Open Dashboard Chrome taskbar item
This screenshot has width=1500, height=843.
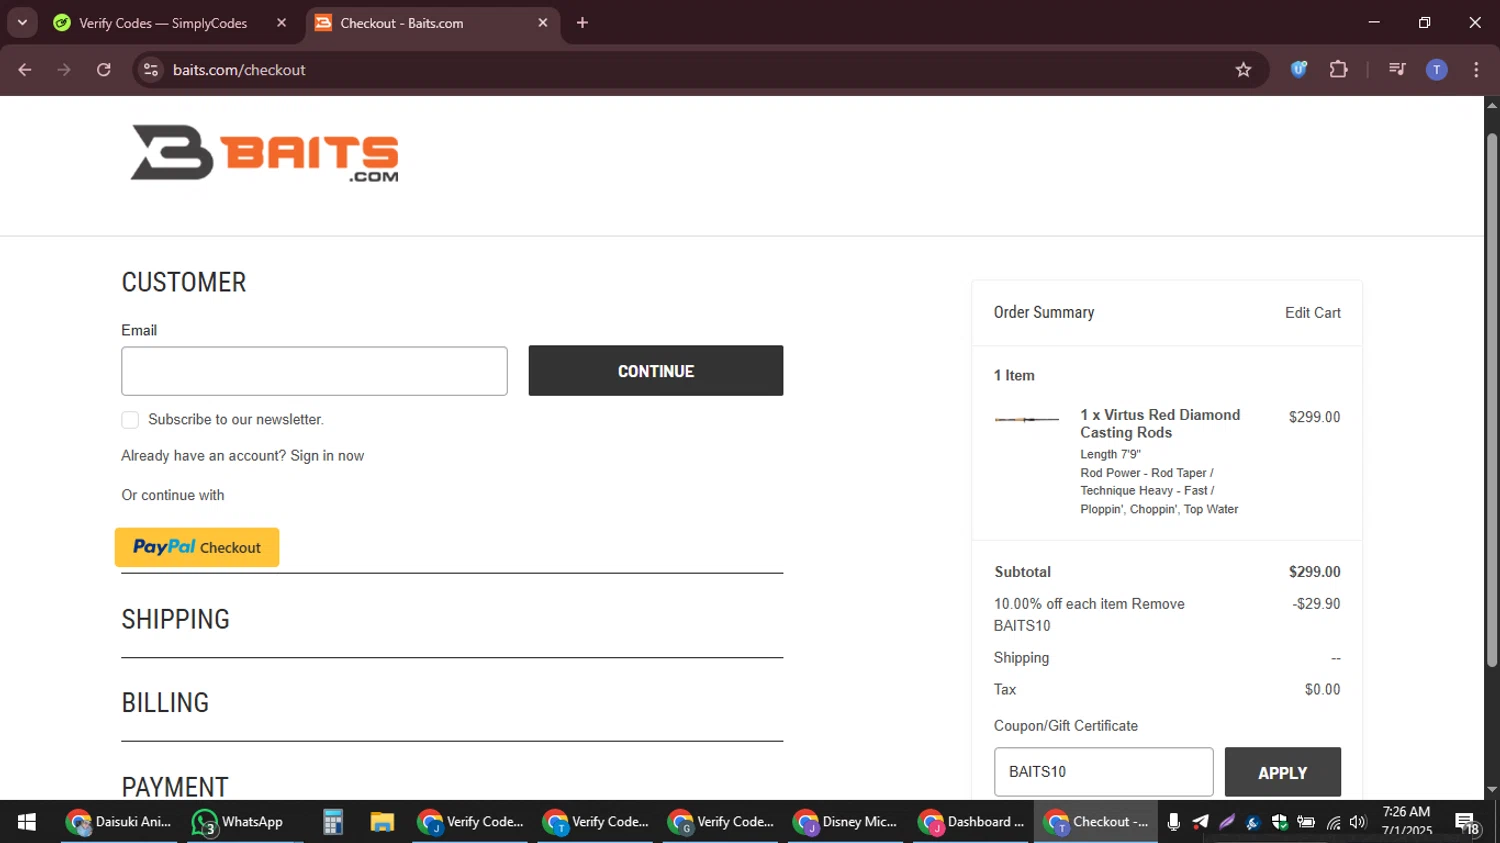click(973, 822)
